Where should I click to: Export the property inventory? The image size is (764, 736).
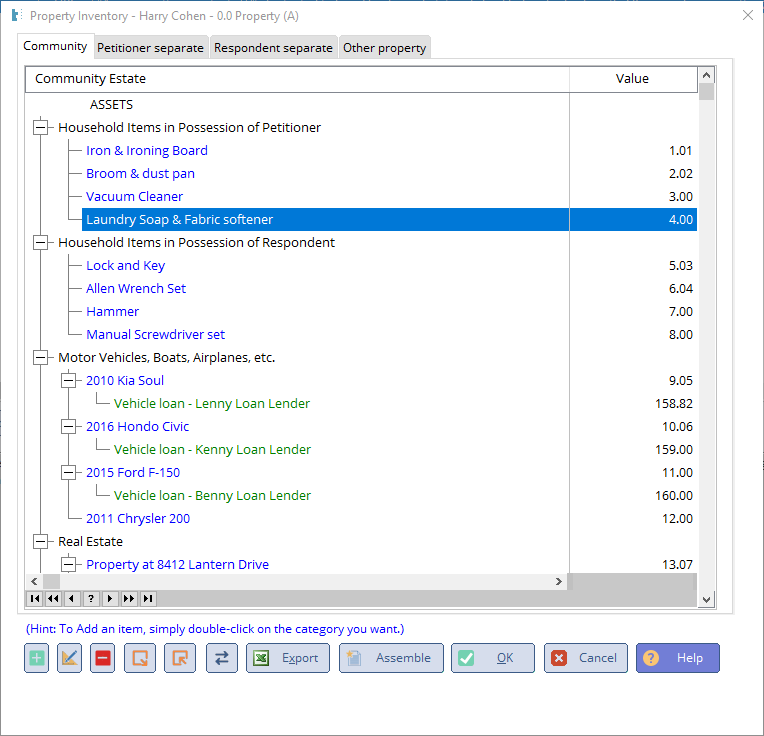click(x=288, y=658)
